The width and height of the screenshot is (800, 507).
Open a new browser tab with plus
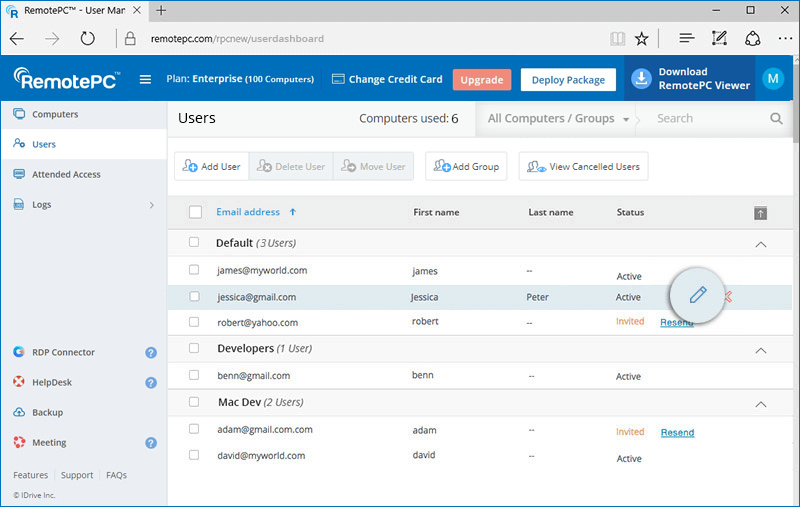click(x=161, y=10)
